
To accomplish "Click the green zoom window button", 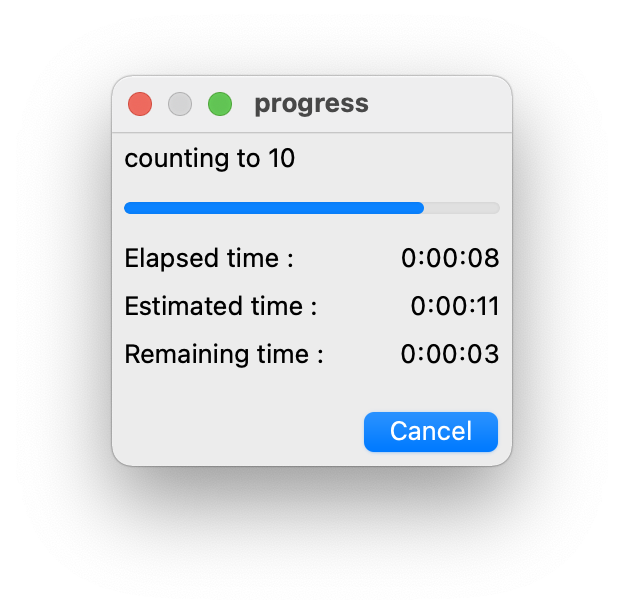I will 220,104.
